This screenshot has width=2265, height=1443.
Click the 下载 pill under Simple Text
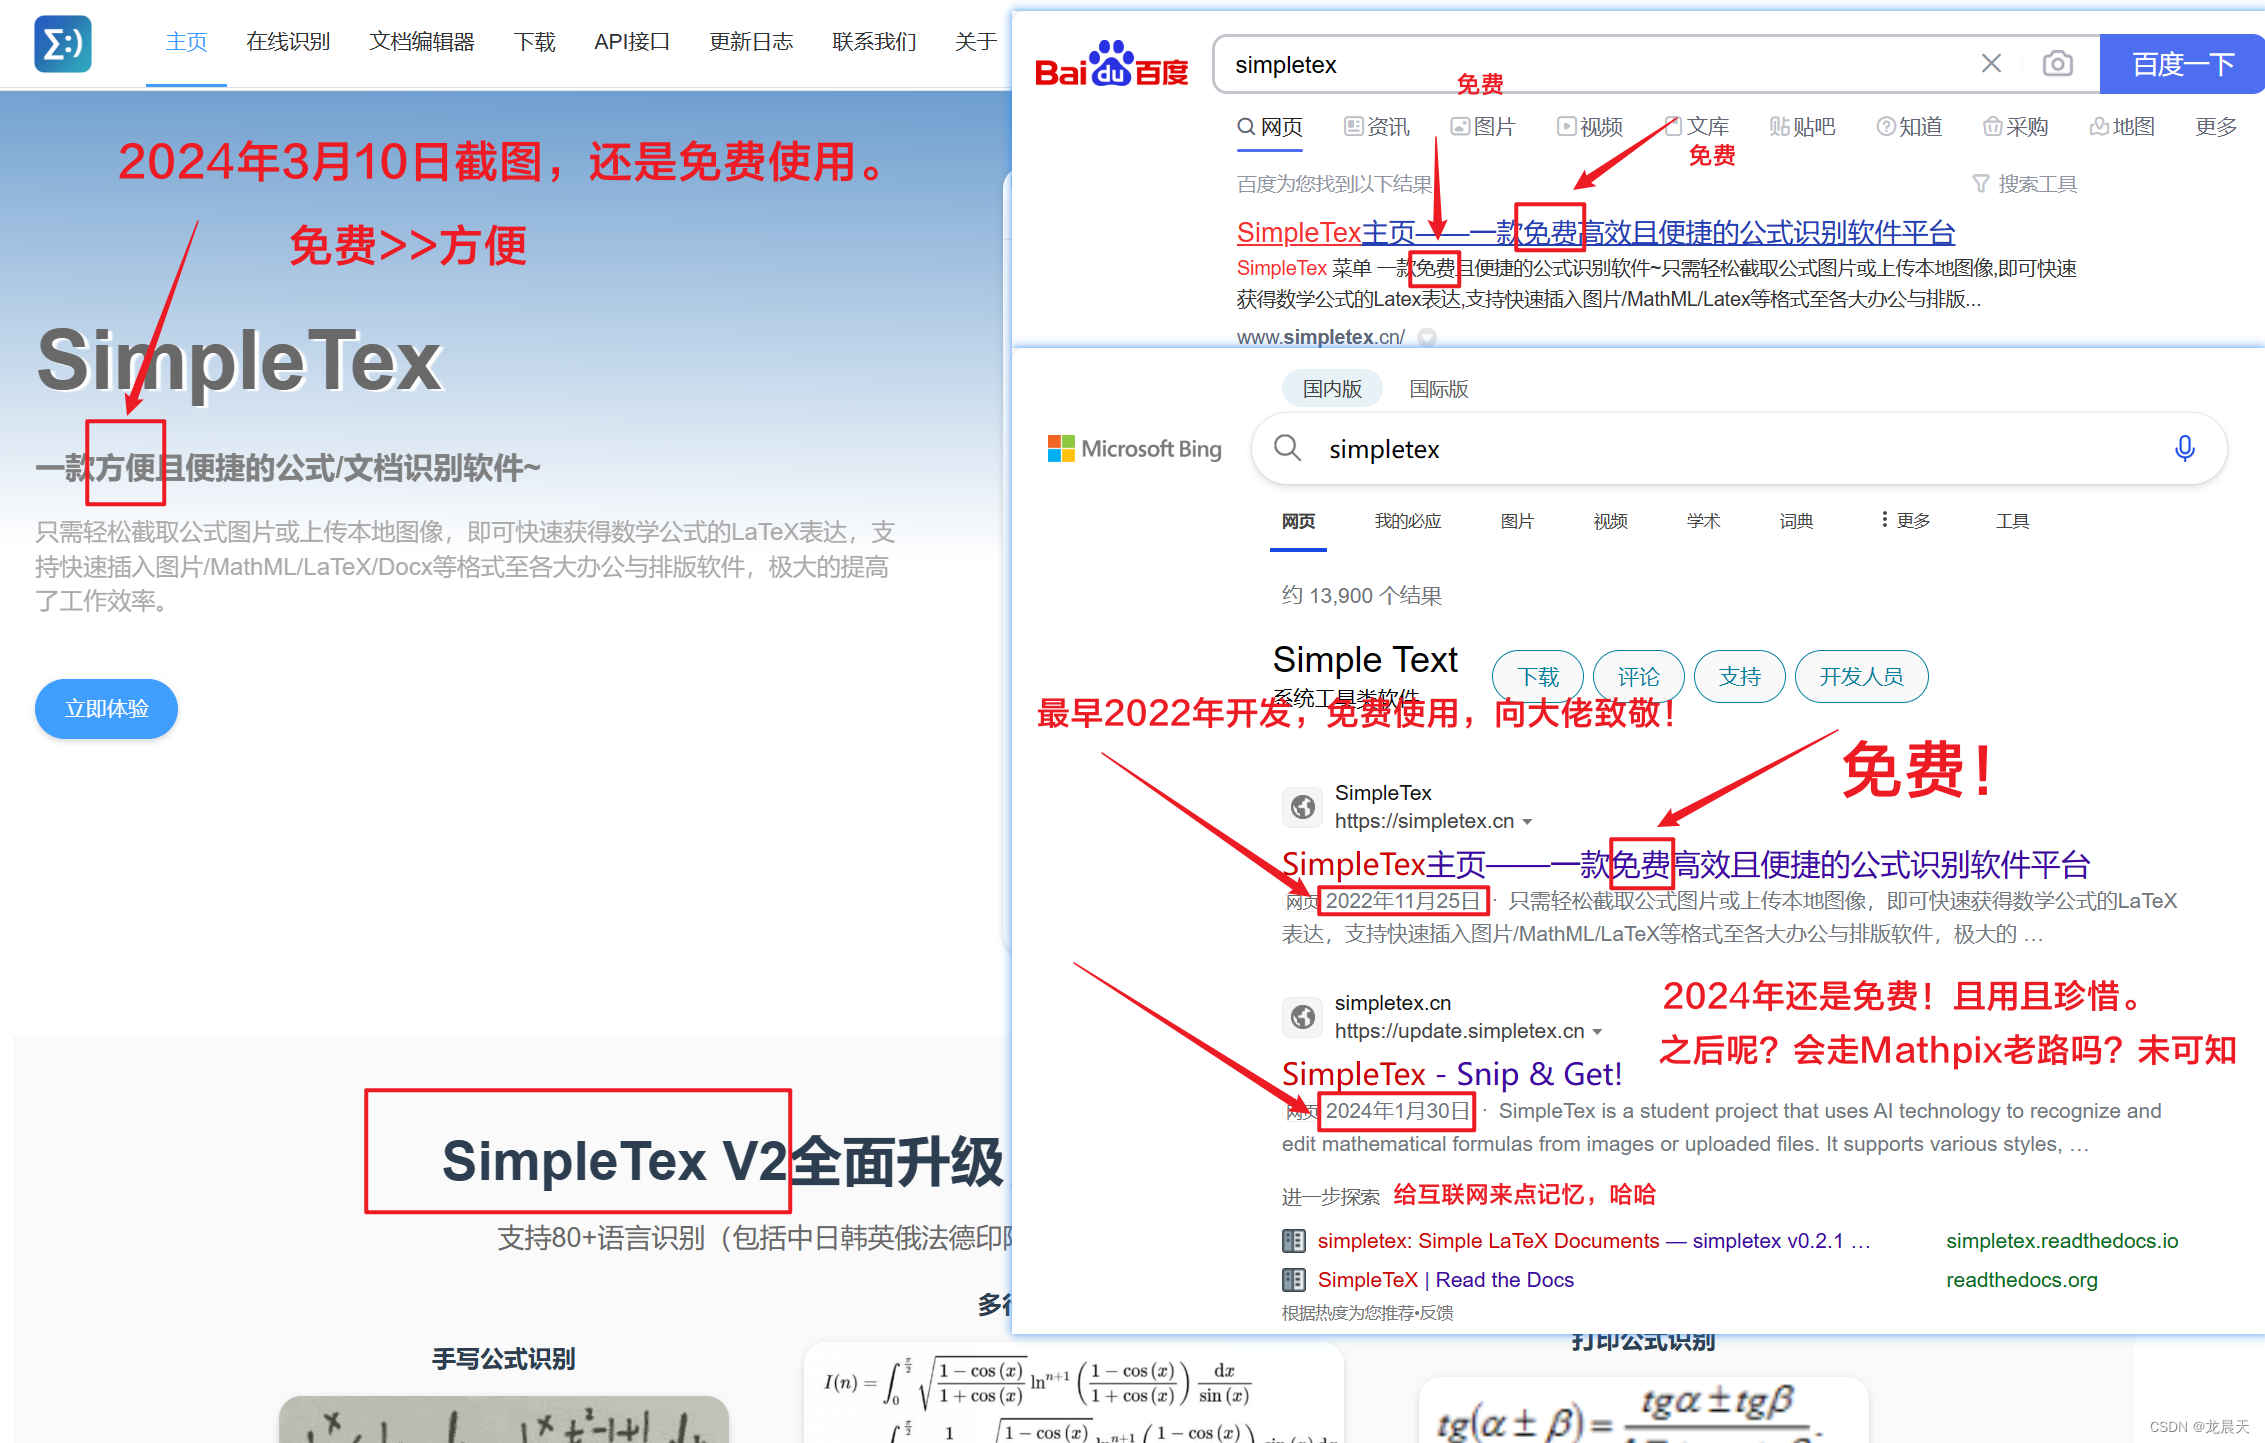coord(1537,677)
